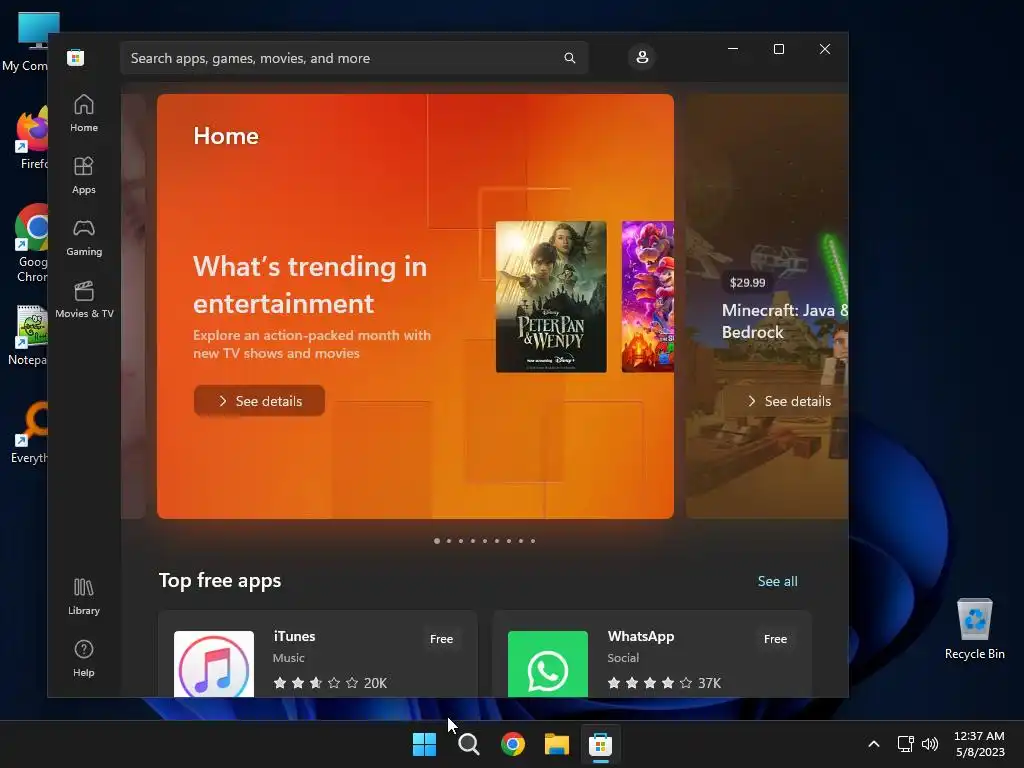Open the Movies & TV section
The image size is (1024, 768).
tap(84, 299)
